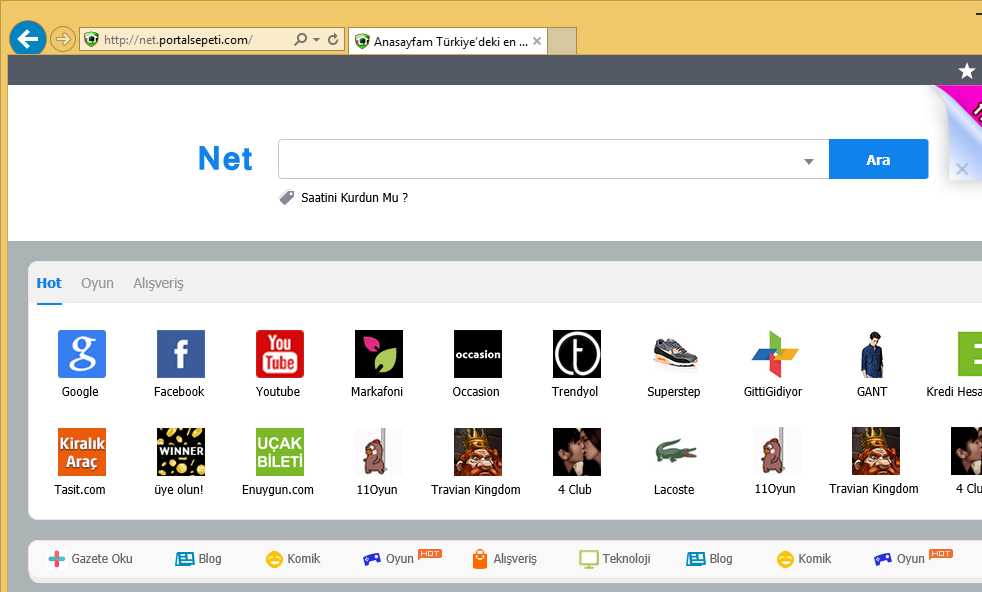Select the Alışveriş tab beside Oyun tab
Viewport: 982px width, 592px height.
coord(158,283)
